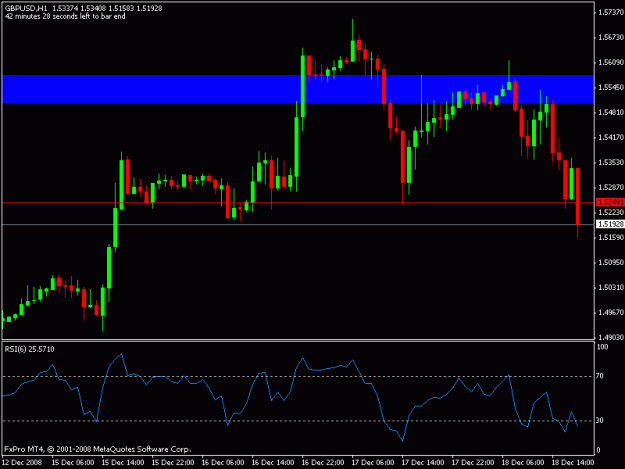Click the 1.52230 price axis label
The image size is (625, 469).
(611, 213)
